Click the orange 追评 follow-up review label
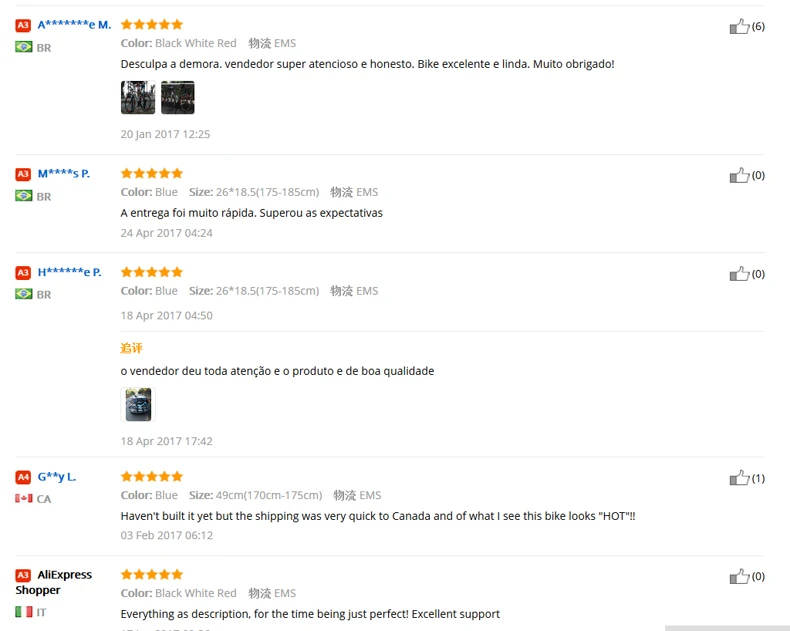 (131, 348)
